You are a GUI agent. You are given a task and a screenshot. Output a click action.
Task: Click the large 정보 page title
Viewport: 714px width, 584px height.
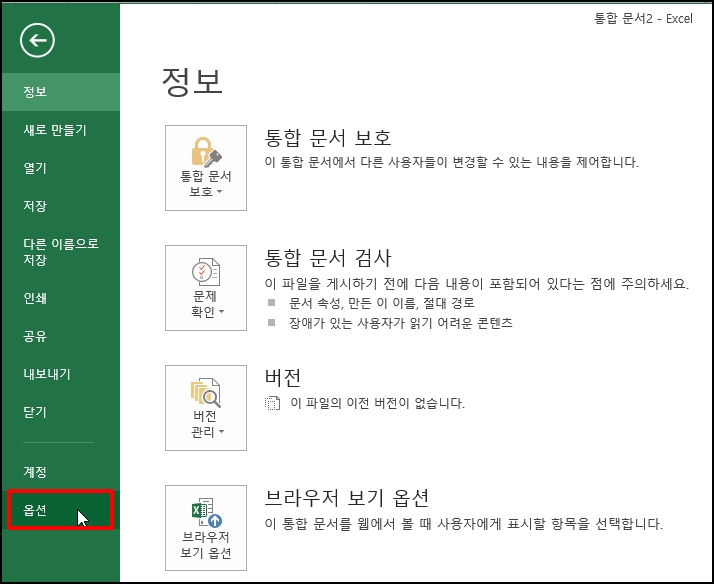click(192, 82)
